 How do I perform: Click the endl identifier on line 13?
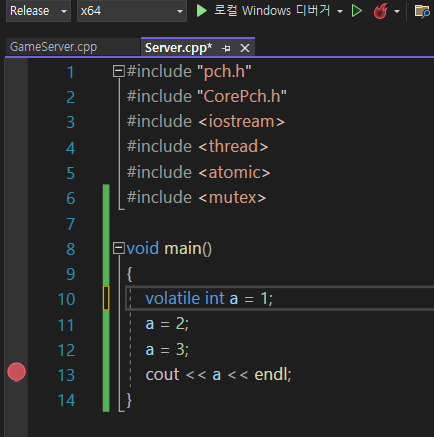(x=270, y=374)
